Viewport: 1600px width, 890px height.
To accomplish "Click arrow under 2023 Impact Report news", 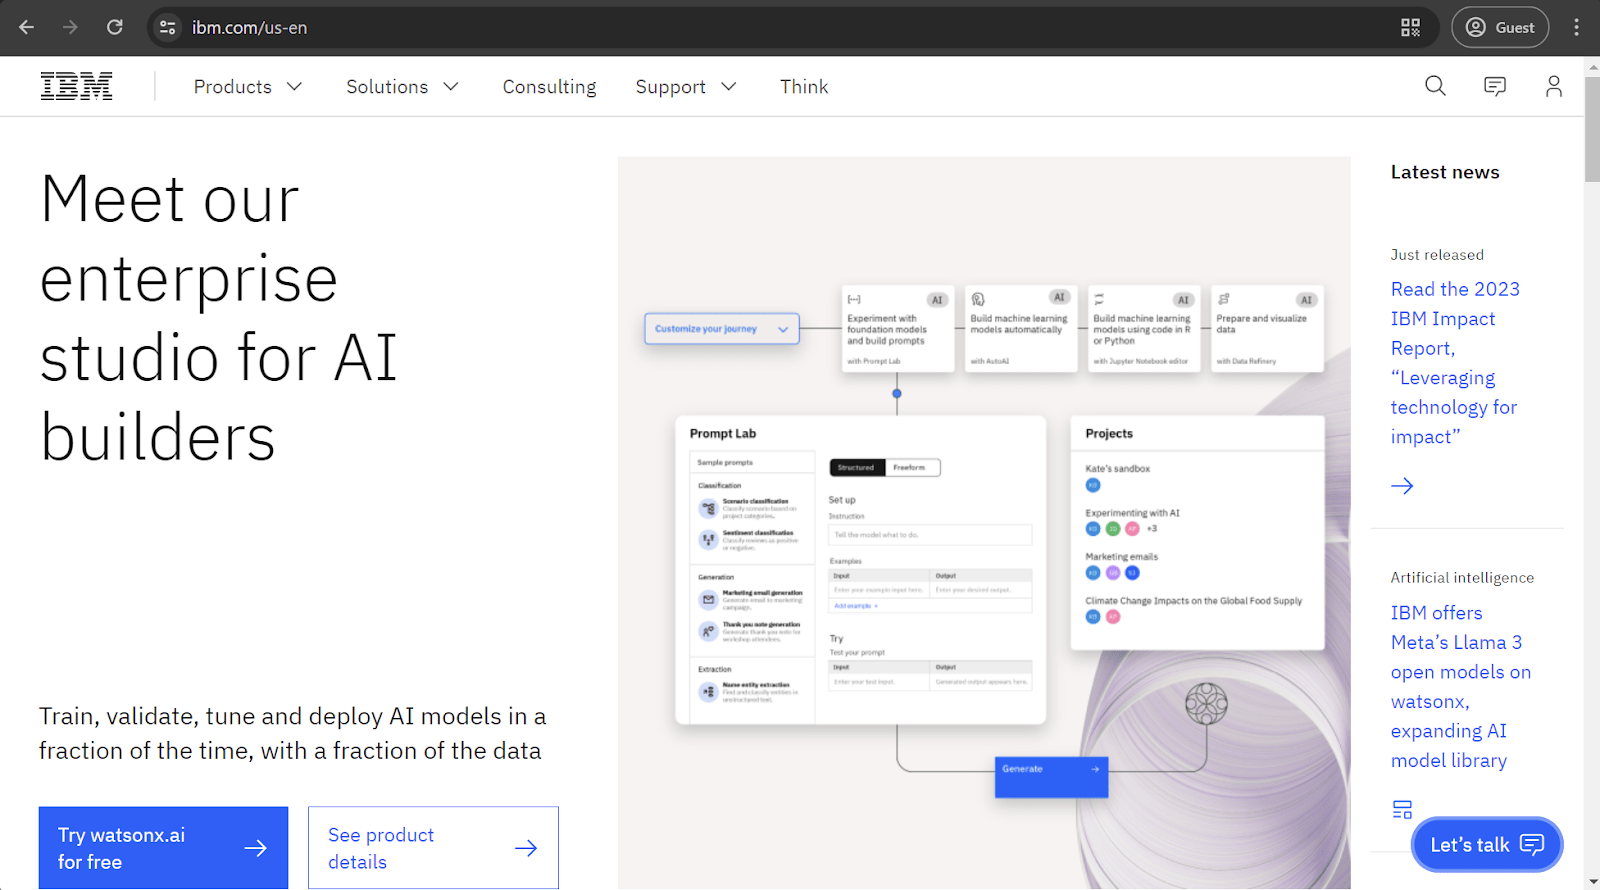I will pos(1402,486).
